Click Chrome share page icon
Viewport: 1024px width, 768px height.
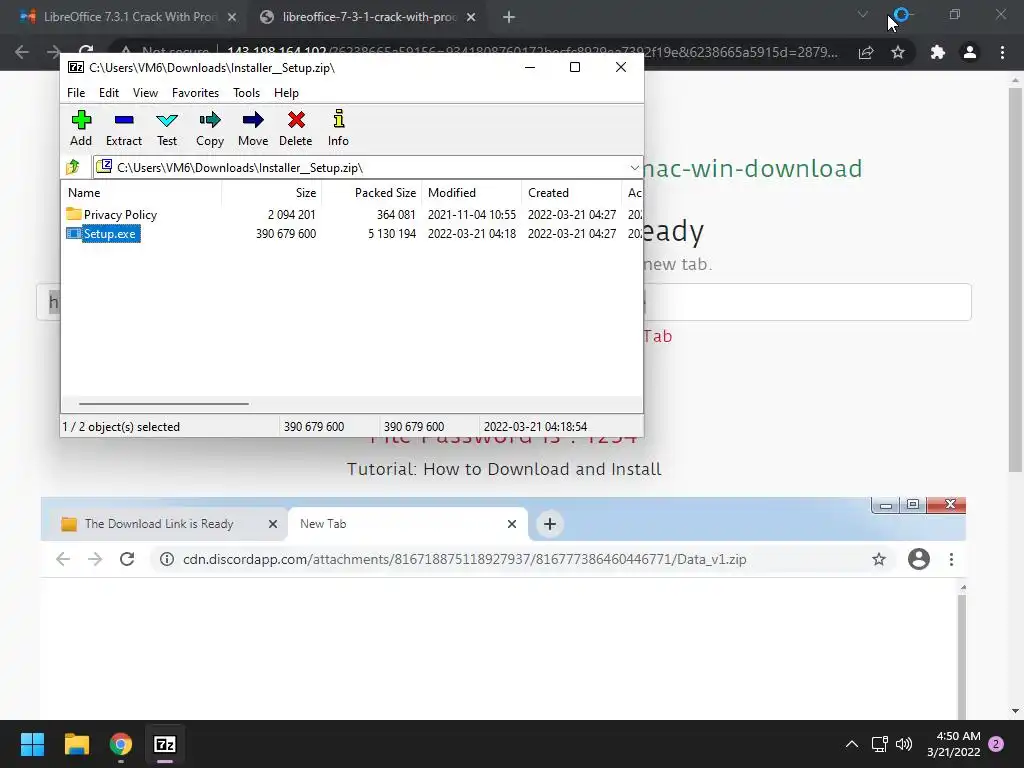click(x=866, y=52)
